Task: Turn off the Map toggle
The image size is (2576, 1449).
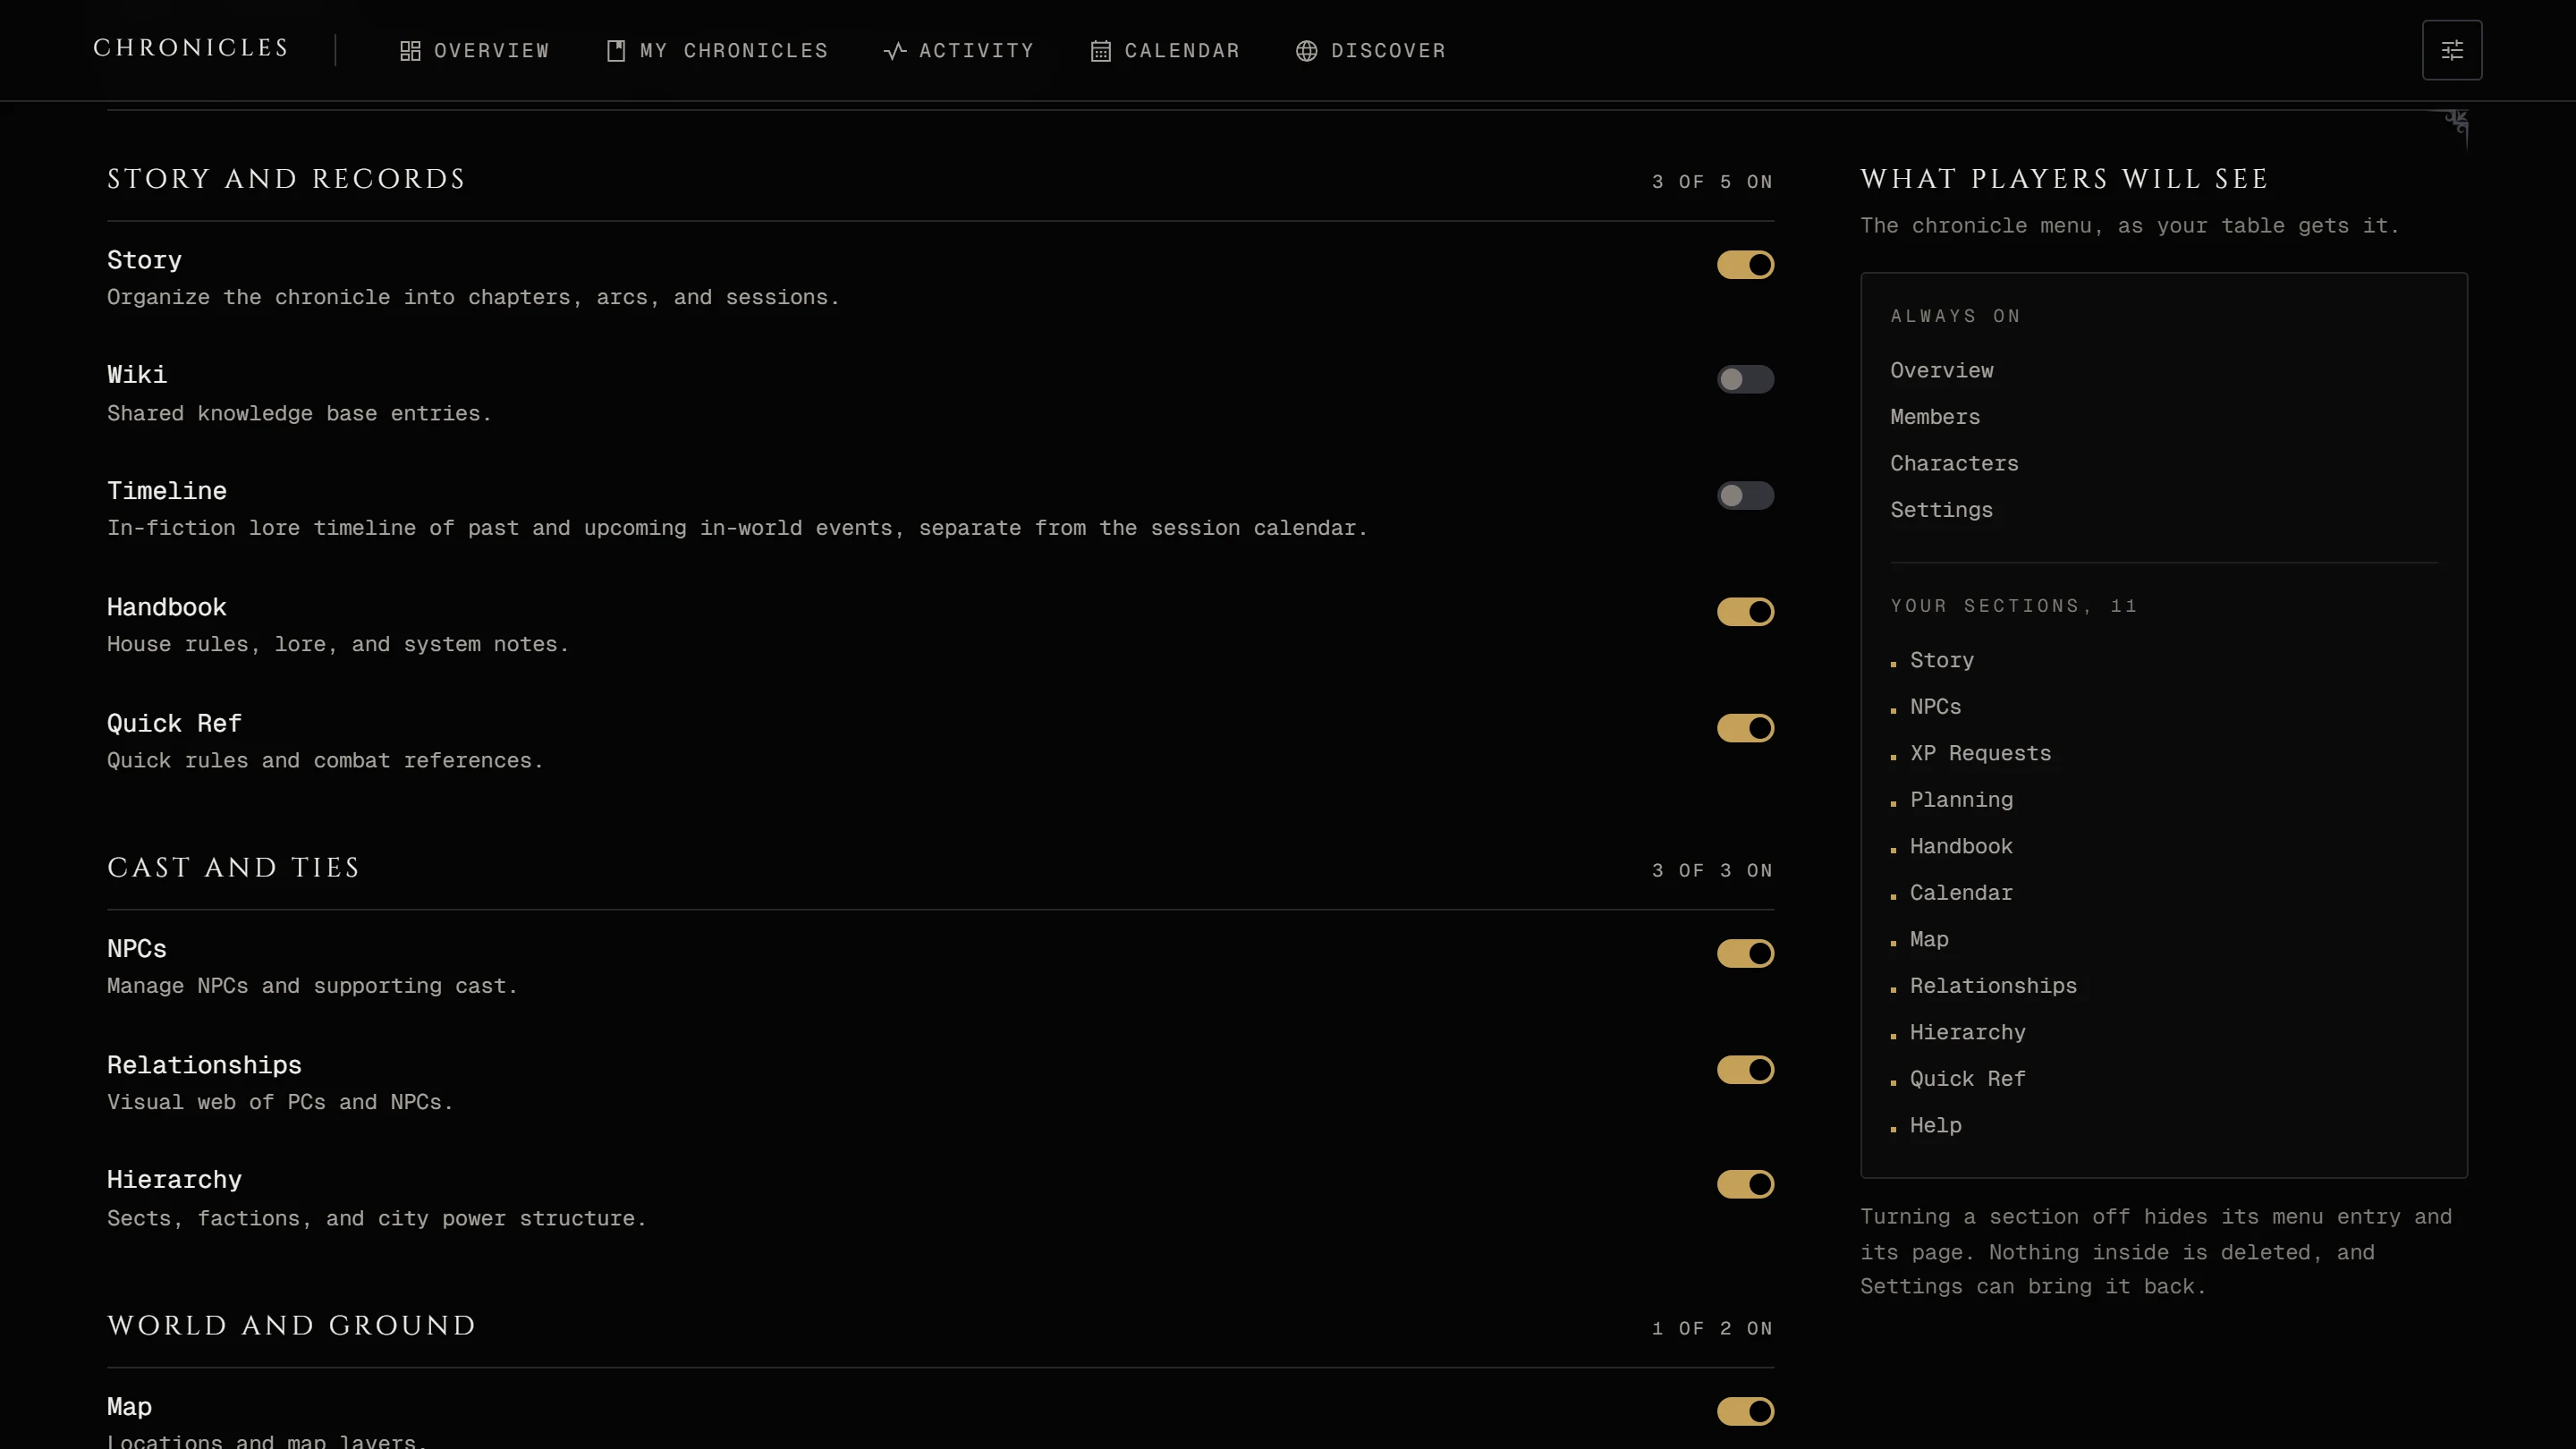Action: tap(1746, 1411)
